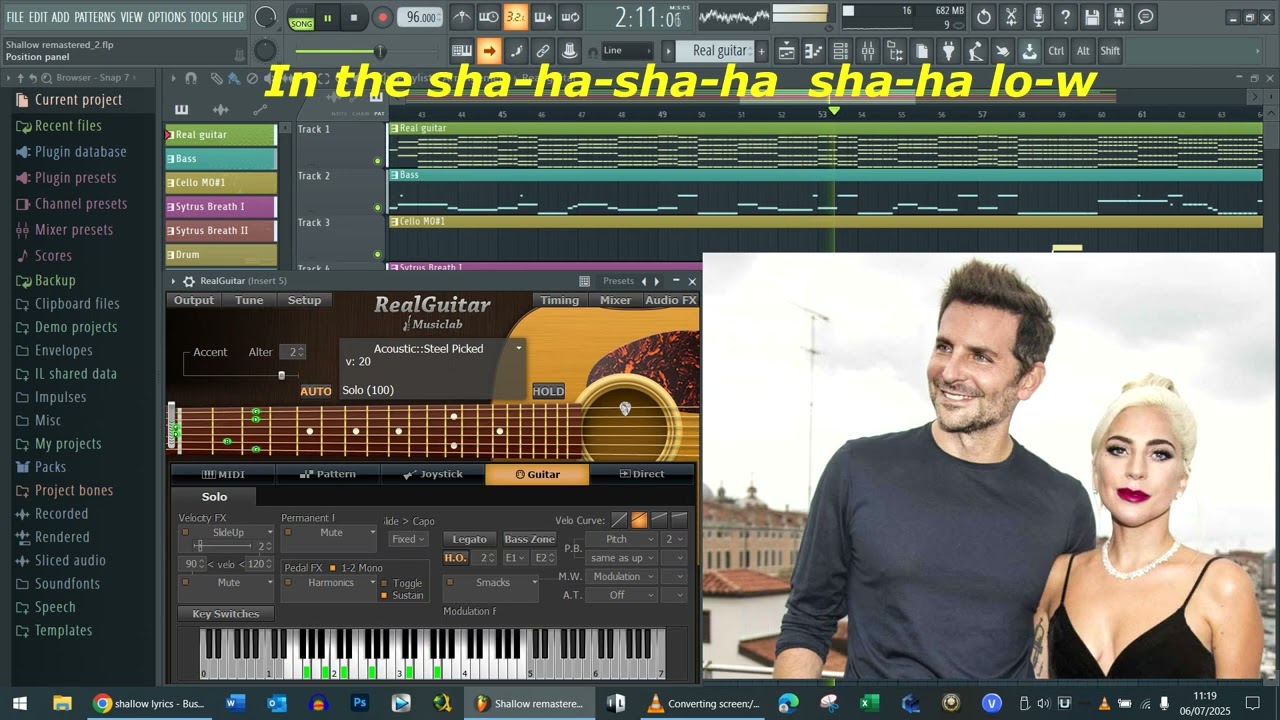Open Excel from the Windows taskbar

870,703
